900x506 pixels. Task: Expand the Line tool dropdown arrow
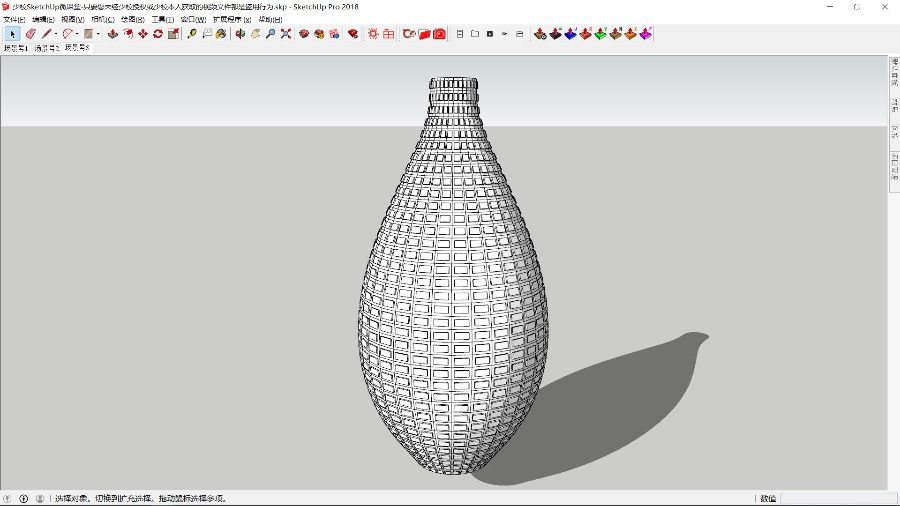56,34
